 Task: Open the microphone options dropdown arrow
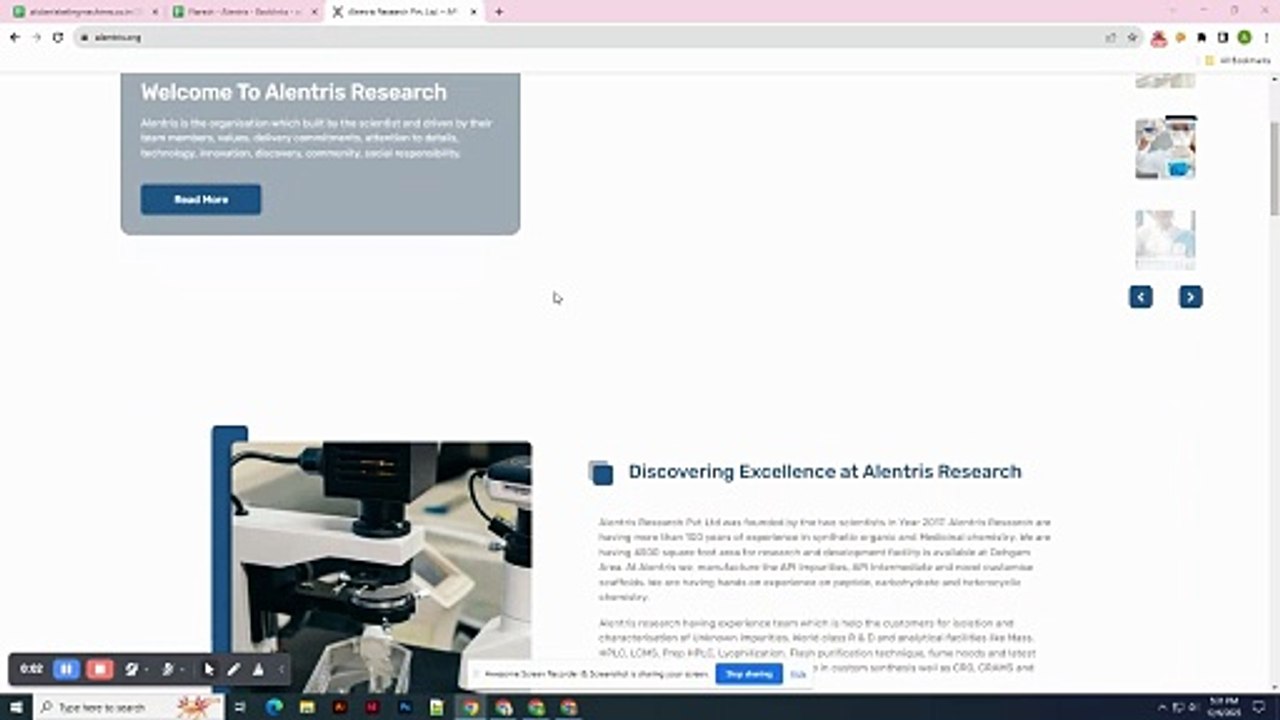181,669
